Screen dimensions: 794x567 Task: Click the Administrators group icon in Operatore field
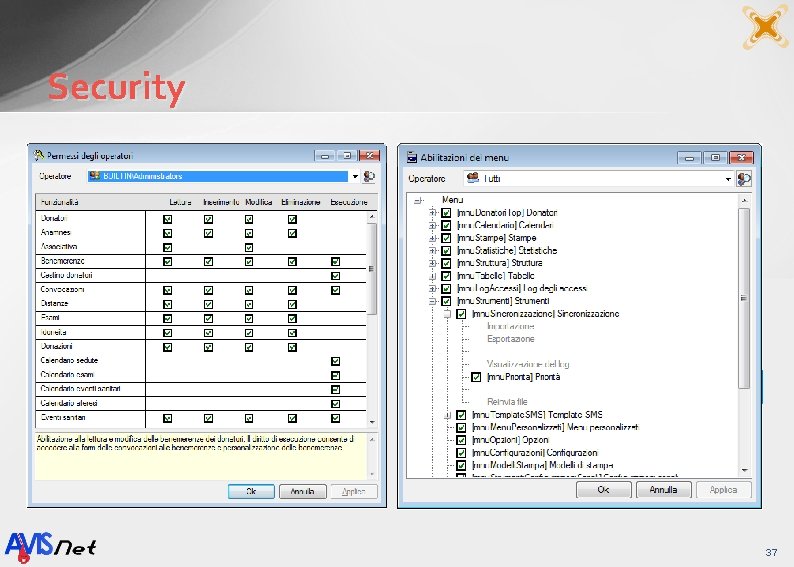pyautogui.click(x=94, y=176)
